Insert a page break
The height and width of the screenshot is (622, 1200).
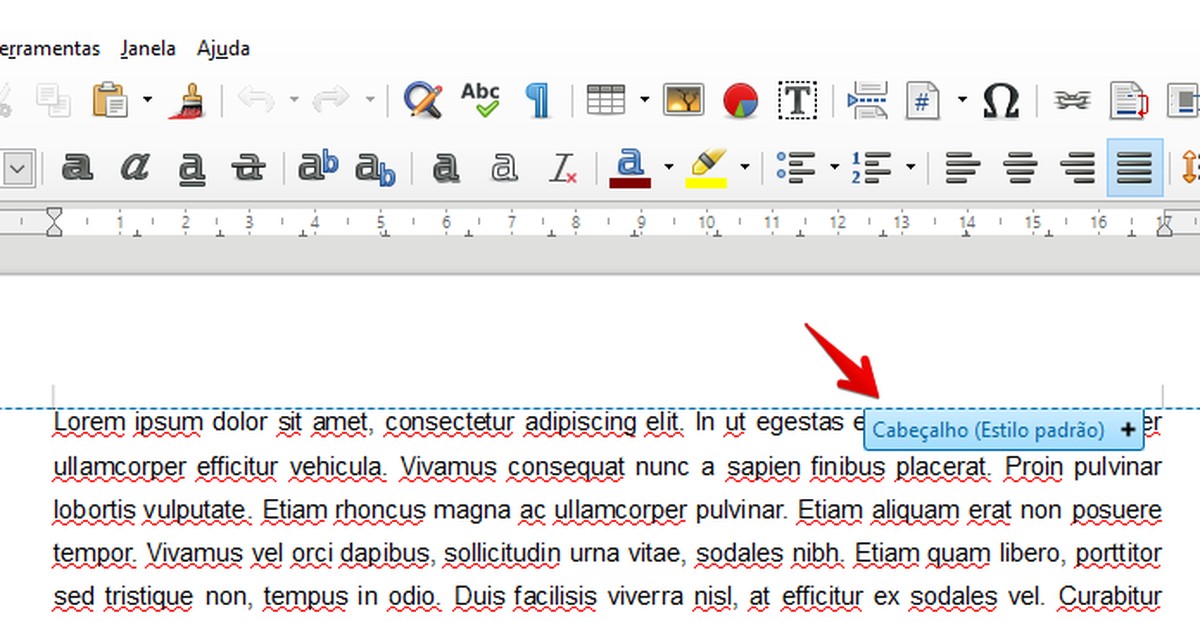tap(866, 100)
